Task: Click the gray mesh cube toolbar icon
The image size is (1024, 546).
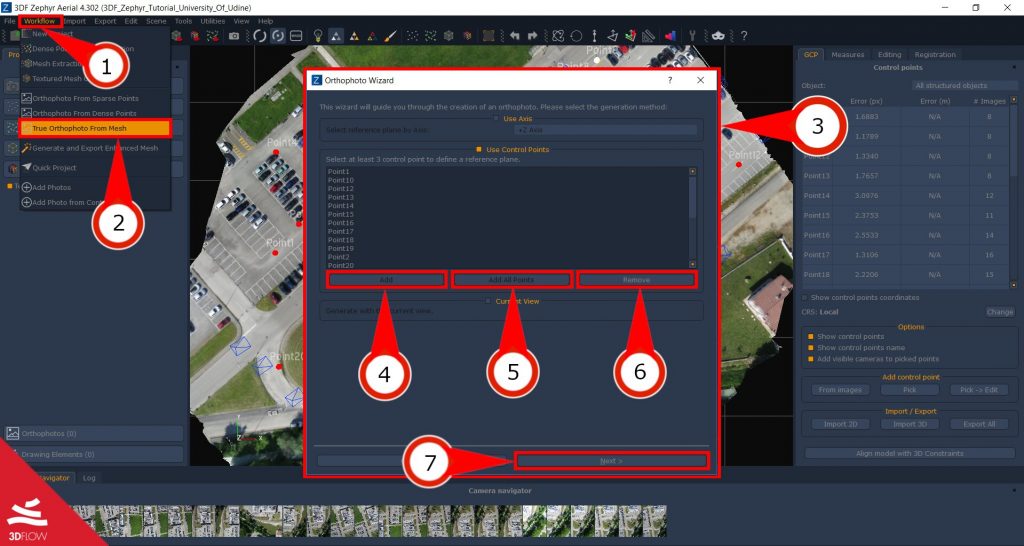Action: 448,36
